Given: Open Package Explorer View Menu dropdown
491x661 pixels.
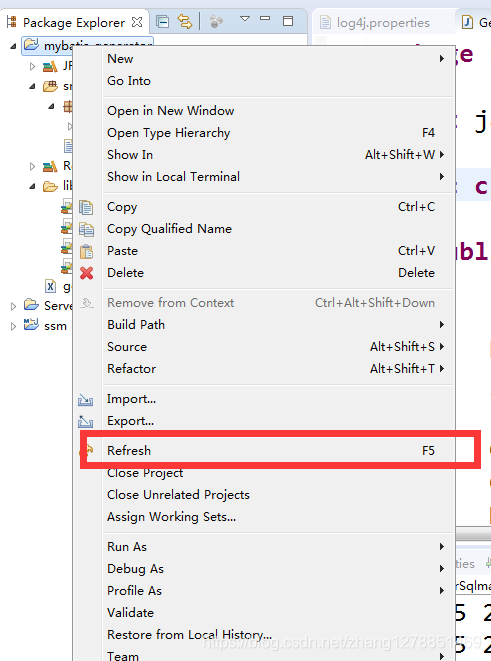Looking at the screenshot, I should pos(245,19).
